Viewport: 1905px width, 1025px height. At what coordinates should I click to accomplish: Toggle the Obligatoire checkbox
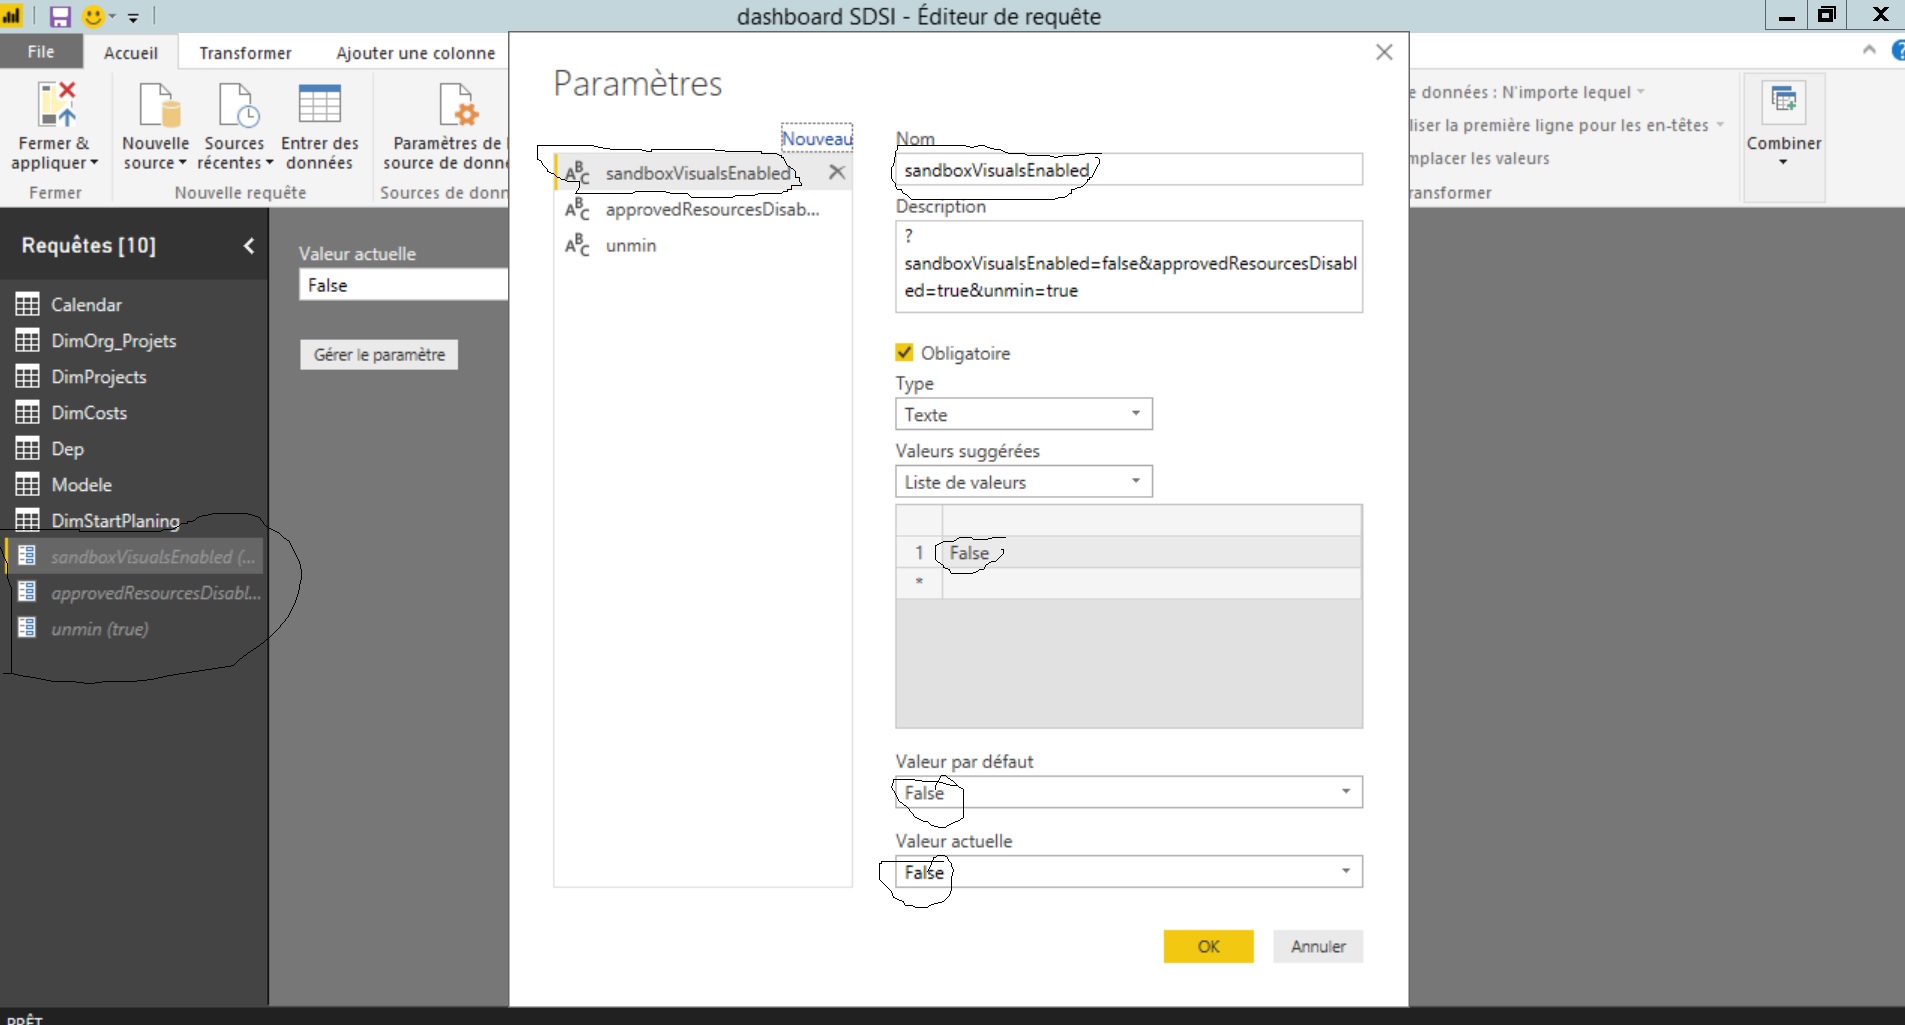904,352
